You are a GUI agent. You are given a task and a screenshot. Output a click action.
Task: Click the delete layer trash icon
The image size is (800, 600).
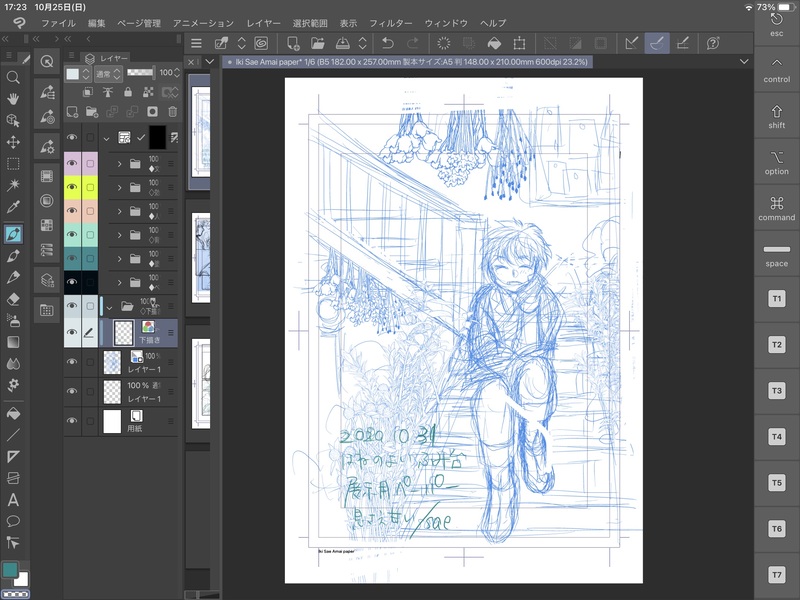172,111
